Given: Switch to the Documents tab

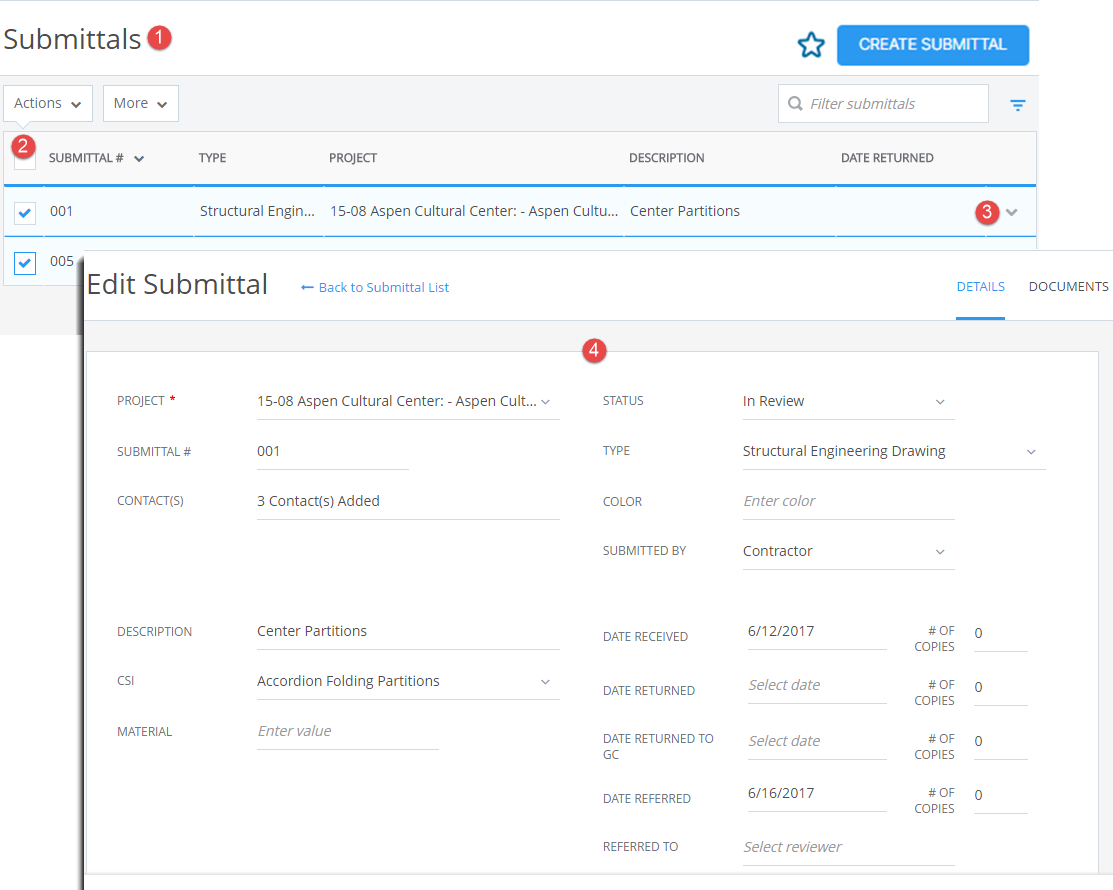Looking at the screenshot, I should pos(1068,287).
